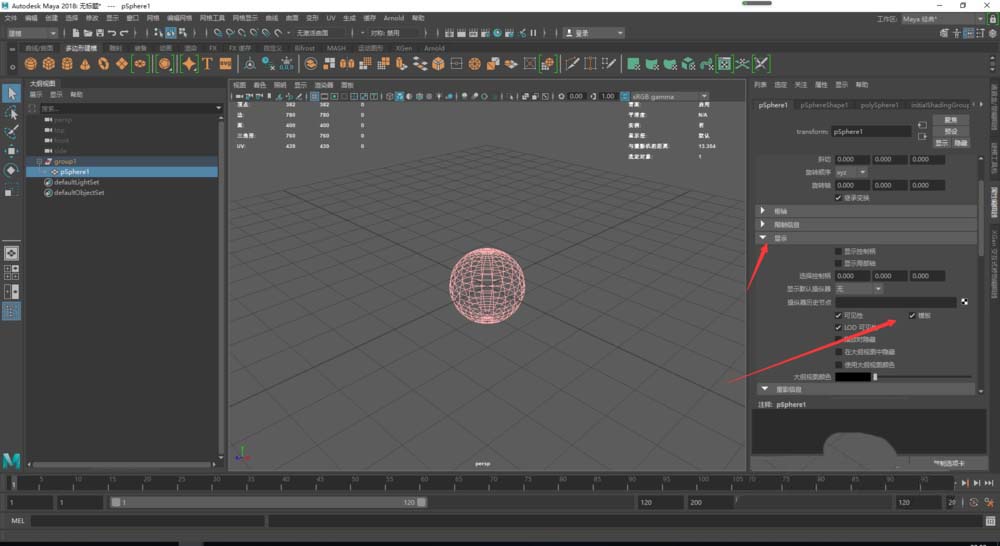
Task: Switch to the pSphereShape1 tab
Action: 823,104
